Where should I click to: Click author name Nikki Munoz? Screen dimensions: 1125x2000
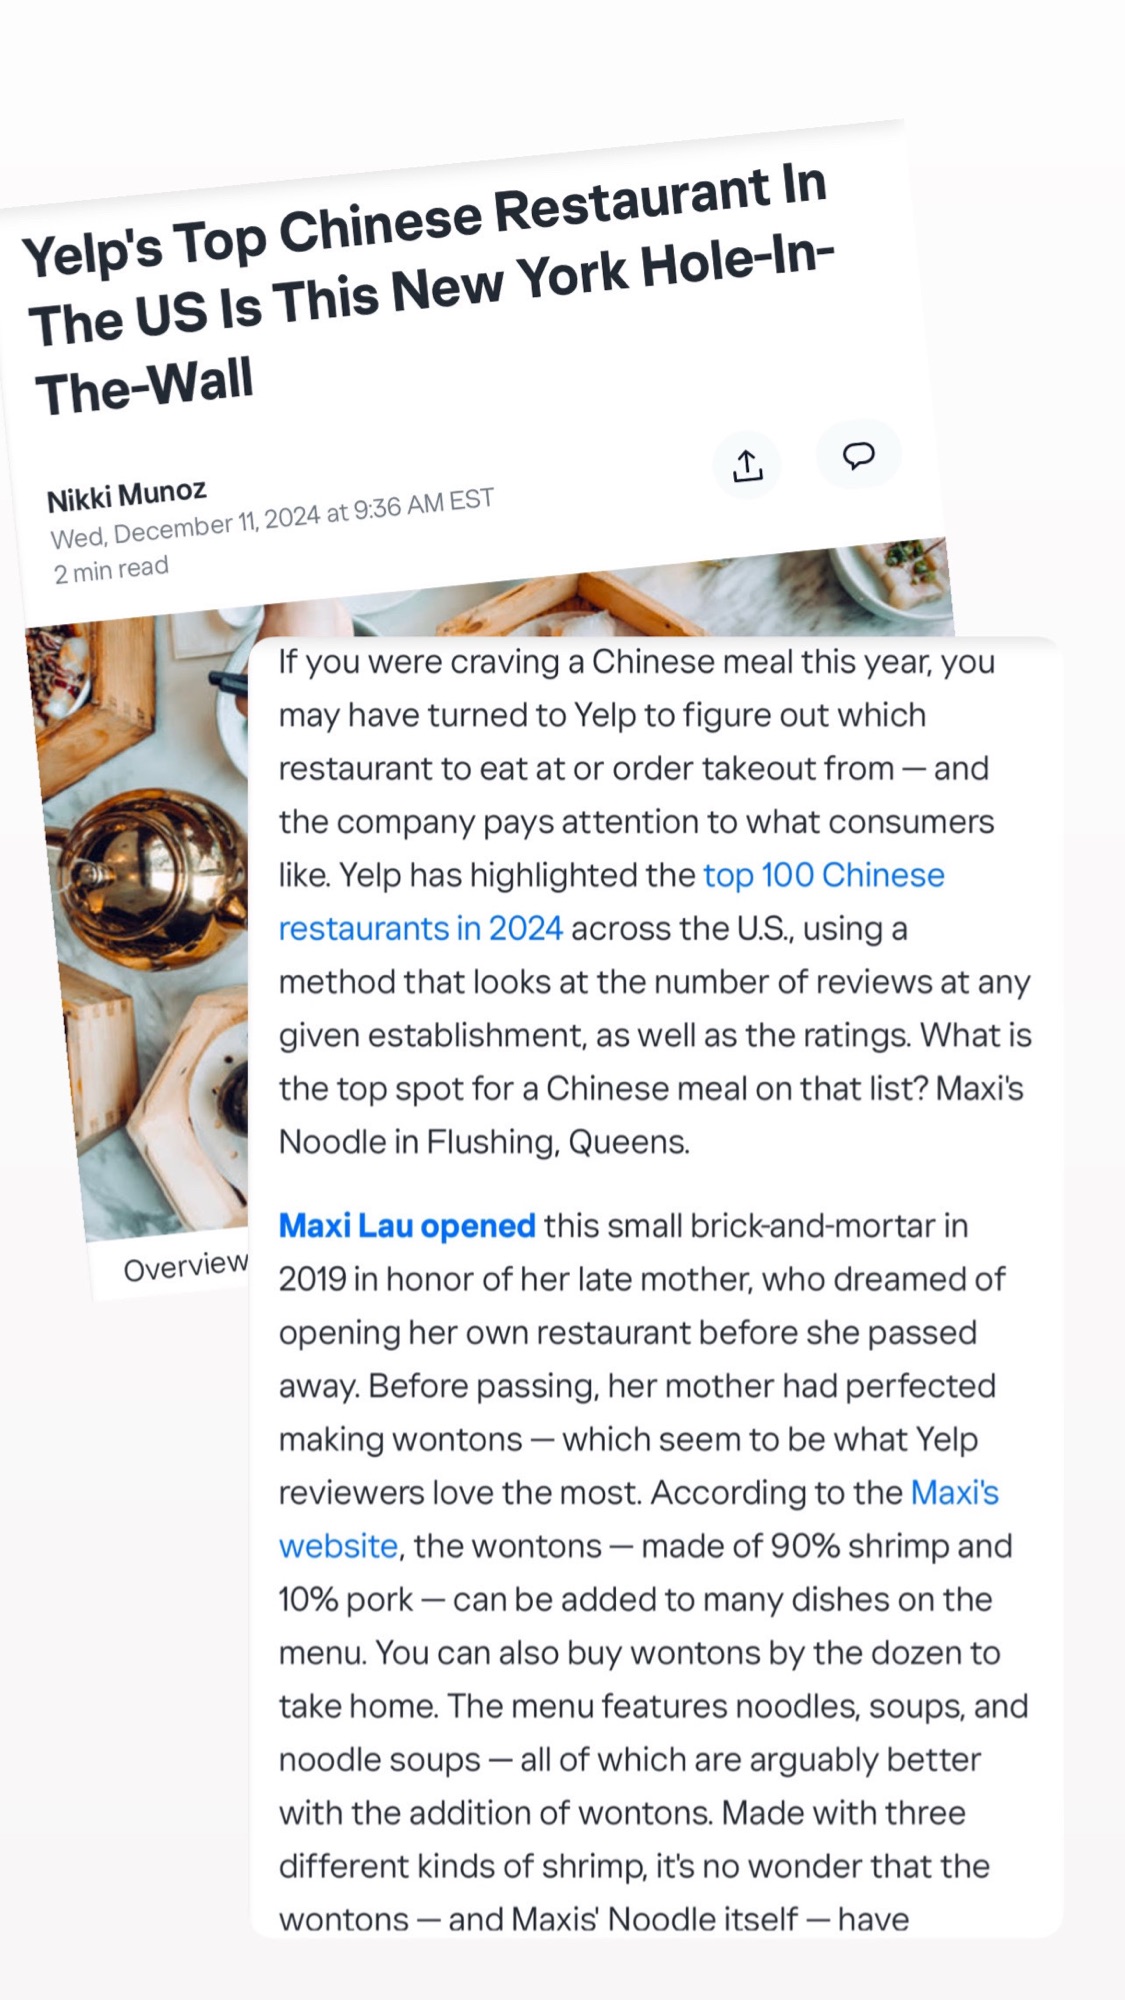[x=127, y=495]
